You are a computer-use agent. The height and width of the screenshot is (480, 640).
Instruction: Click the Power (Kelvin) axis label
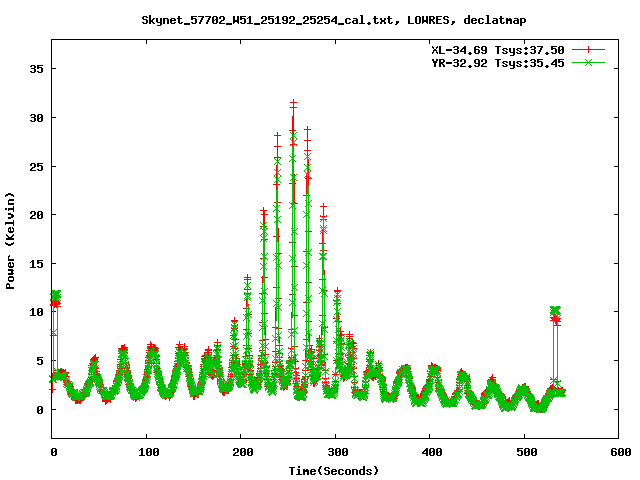10,241
